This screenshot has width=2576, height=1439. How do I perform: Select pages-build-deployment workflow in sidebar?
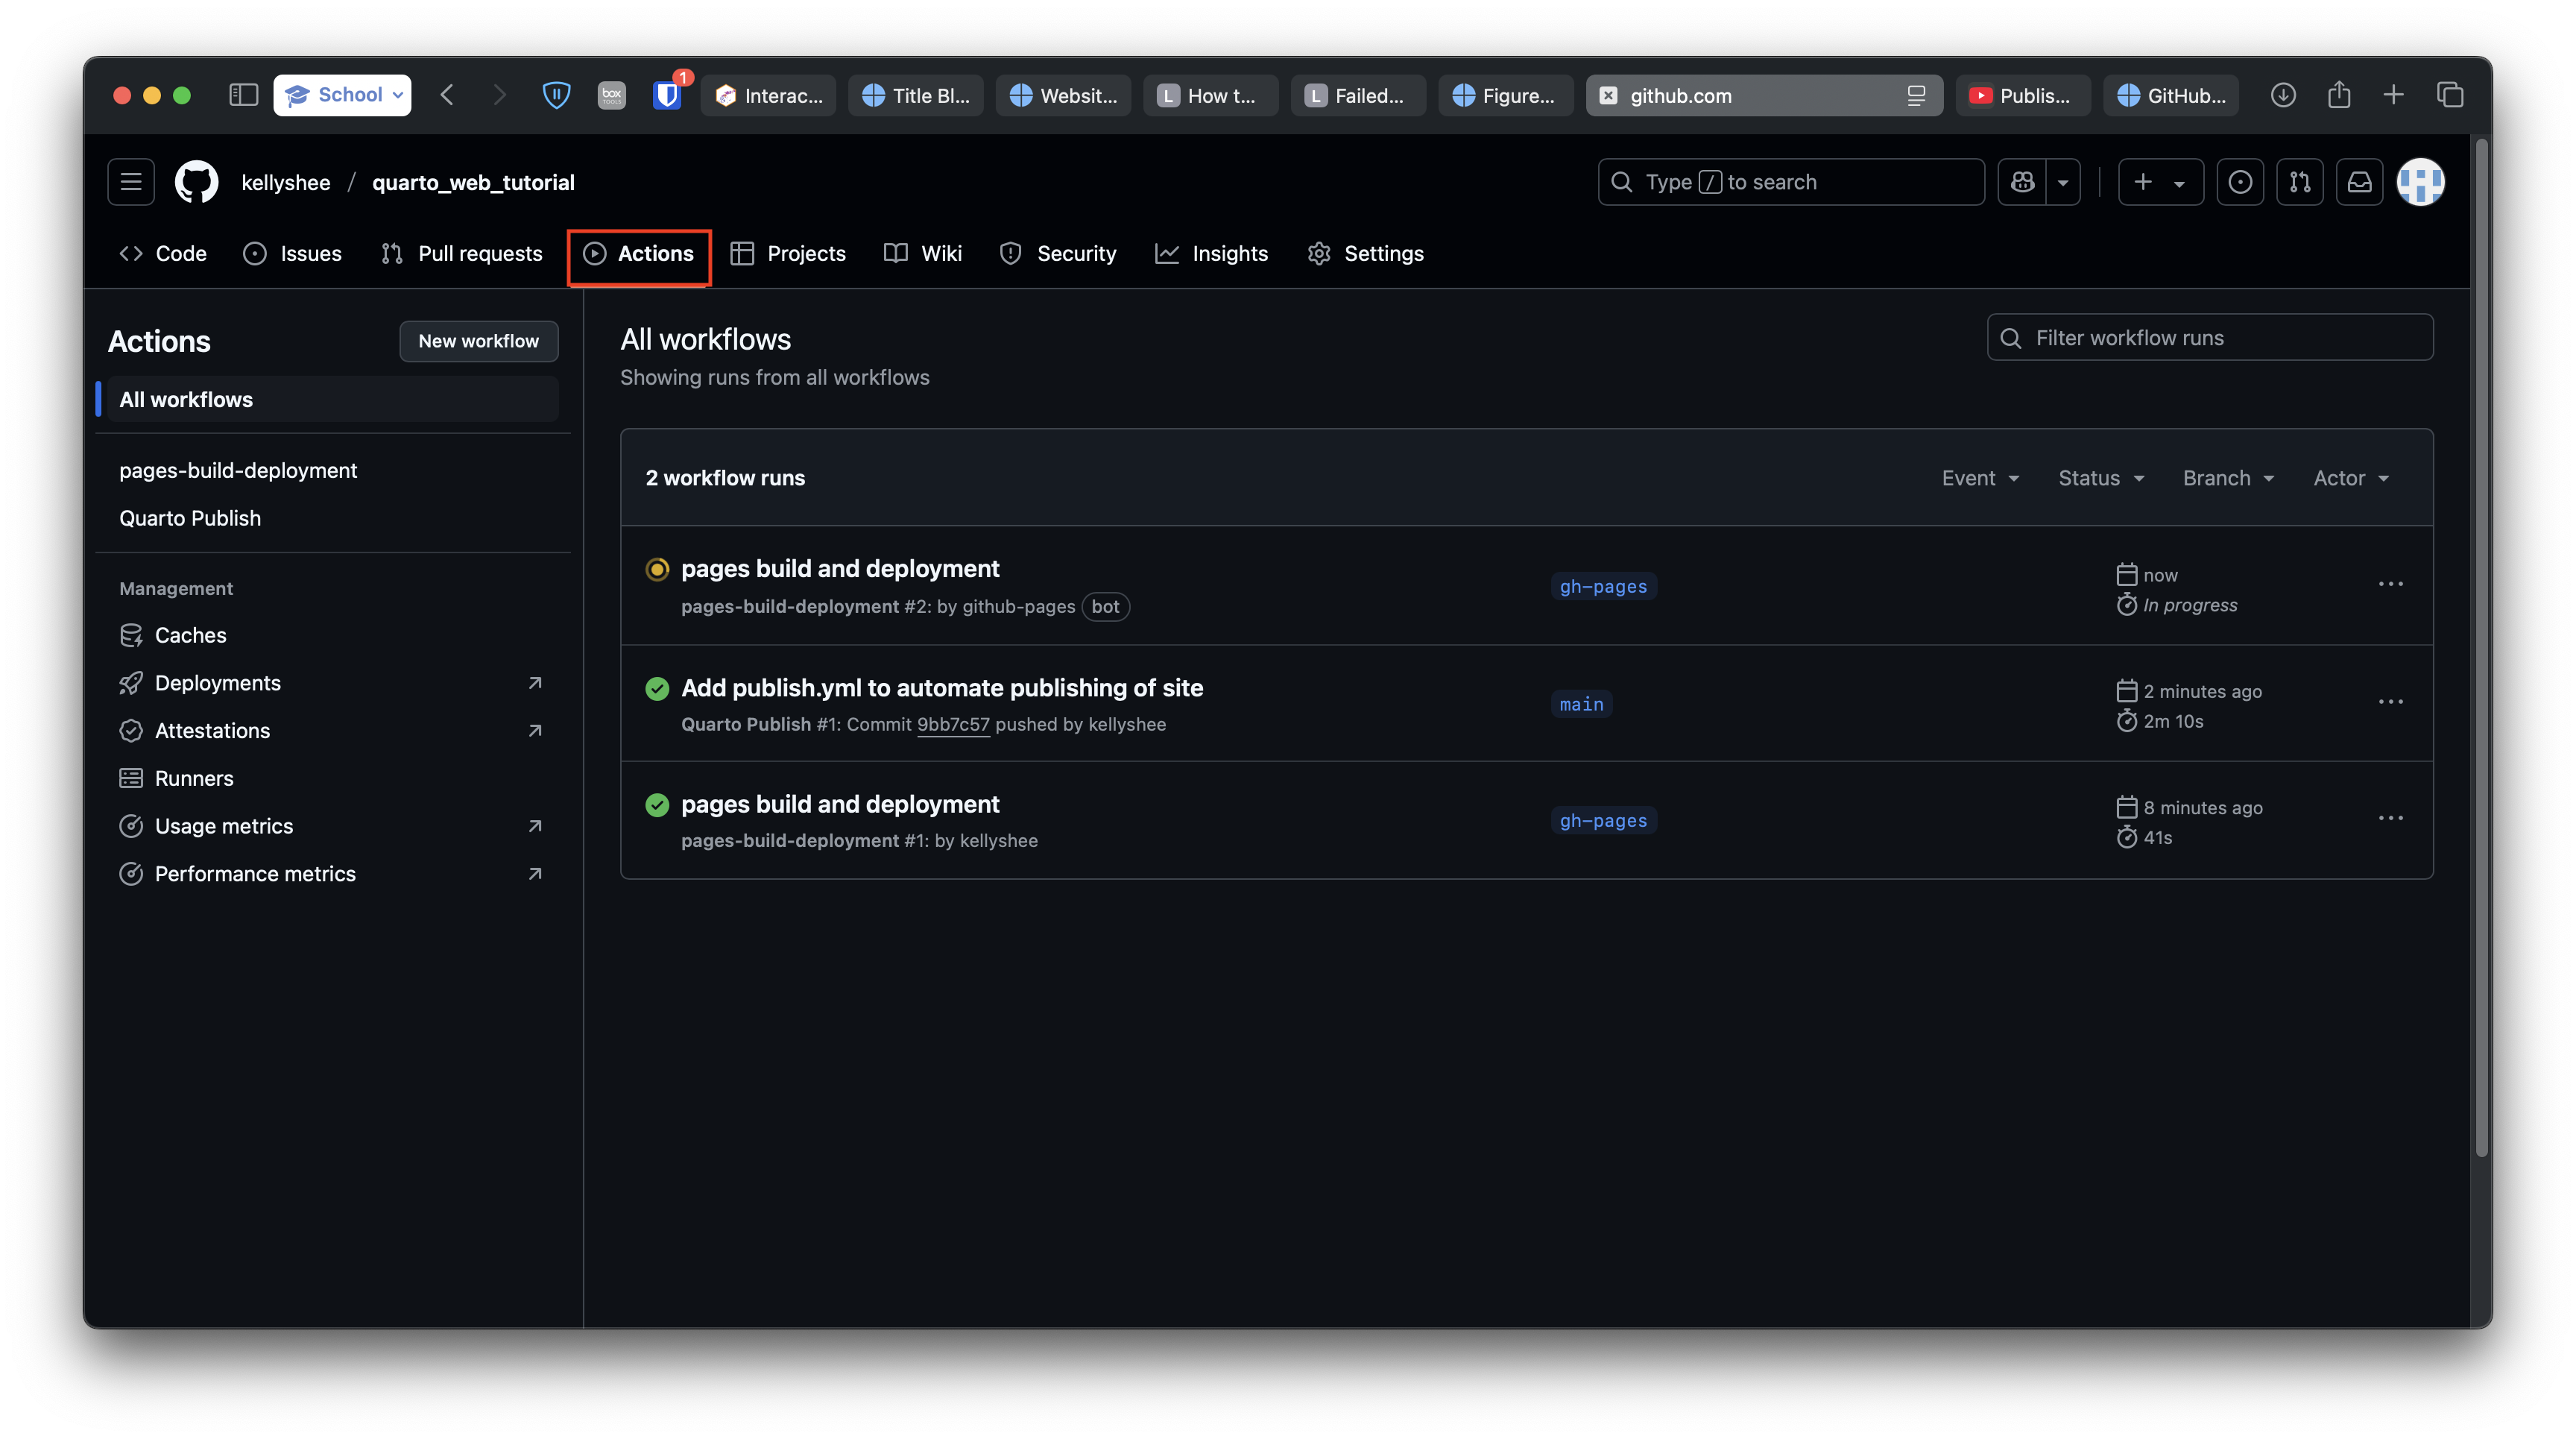(237, 470)
